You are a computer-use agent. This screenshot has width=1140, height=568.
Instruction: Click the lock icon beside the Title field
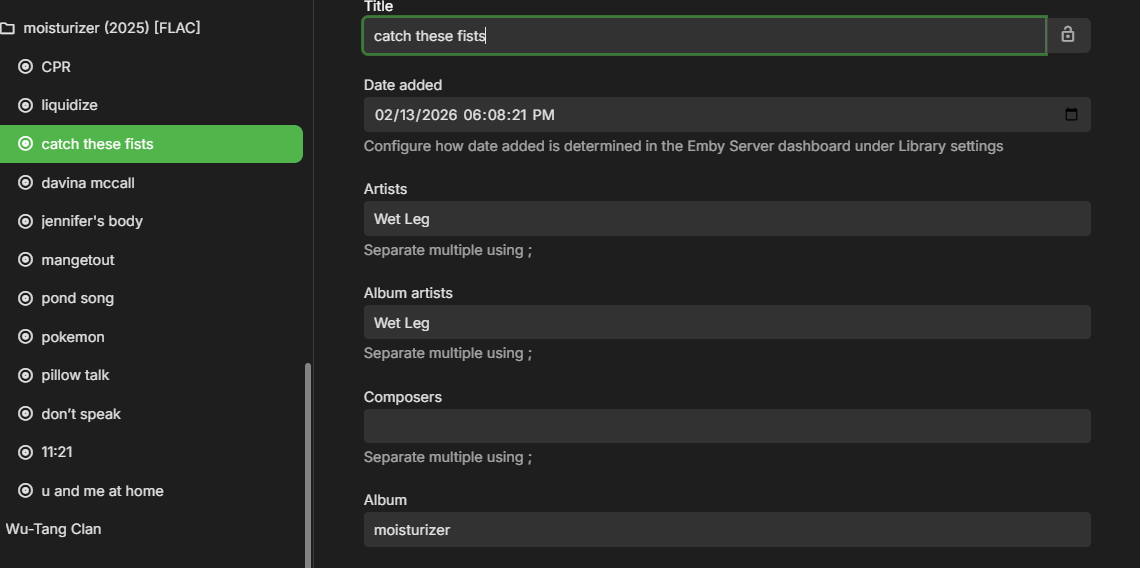click(x=1068, y=35)
